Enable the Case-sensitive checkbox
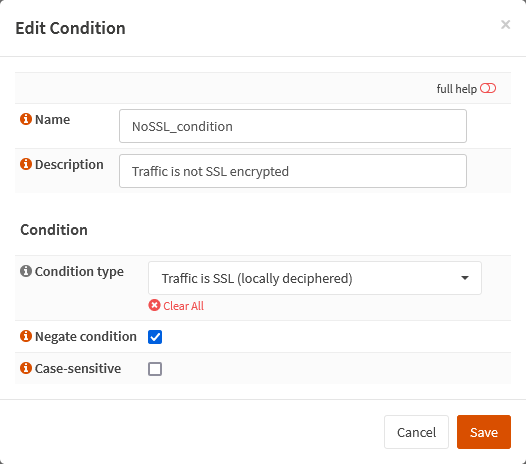 coord(155,369)
